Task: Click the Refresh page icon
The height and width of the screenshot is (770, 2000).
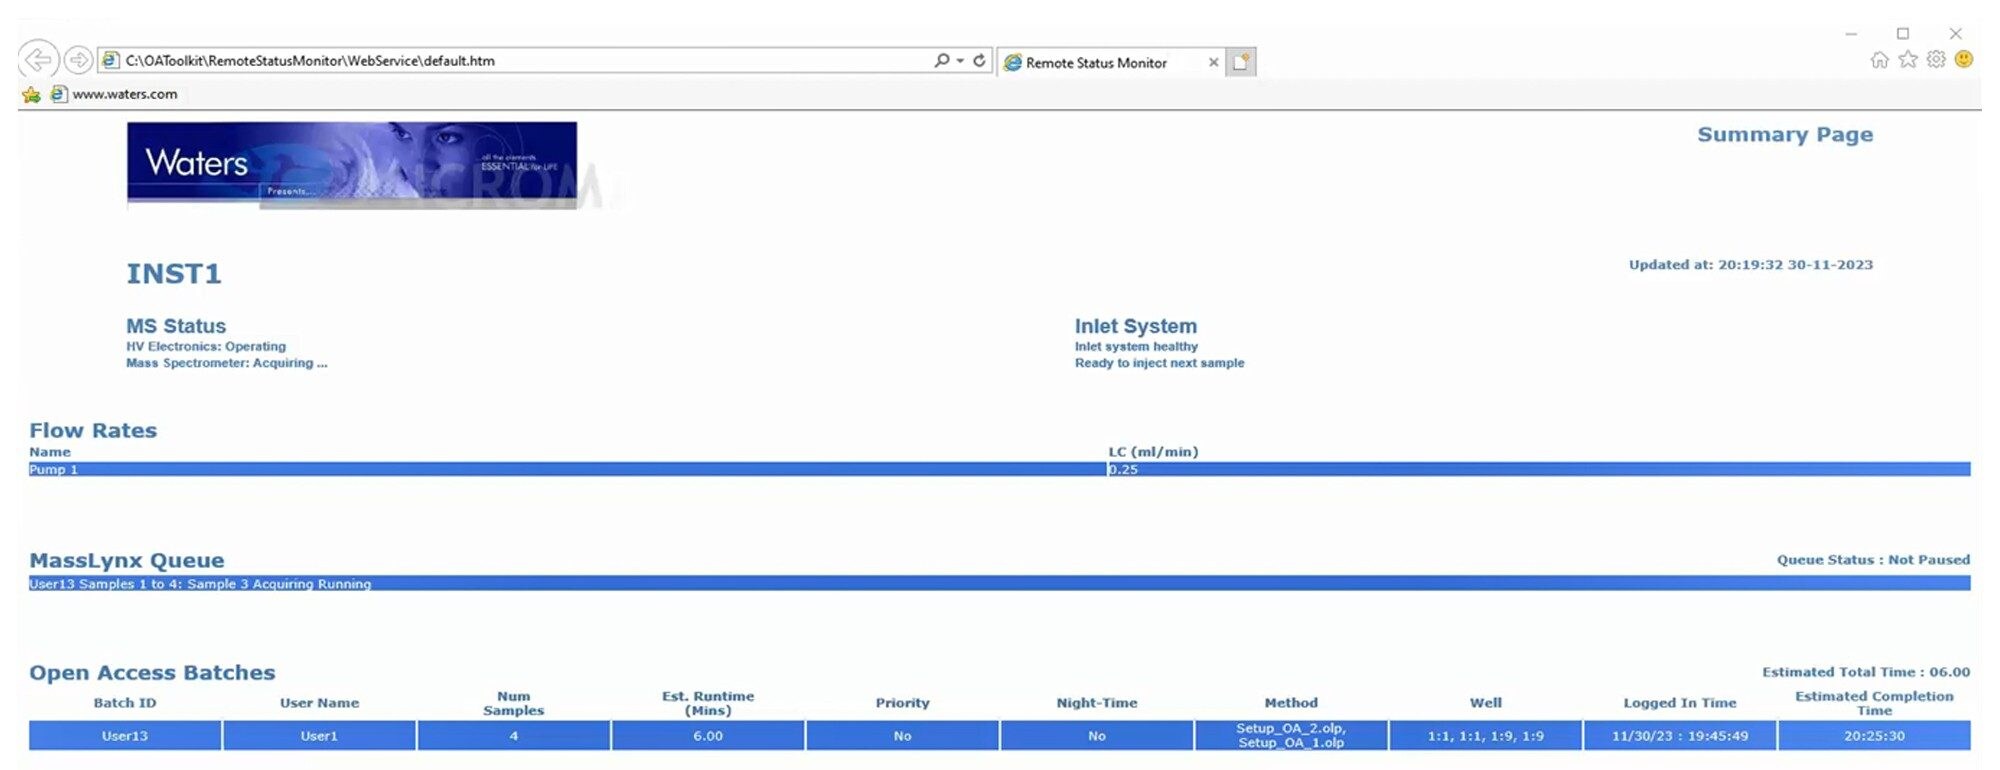Action: 979,60
